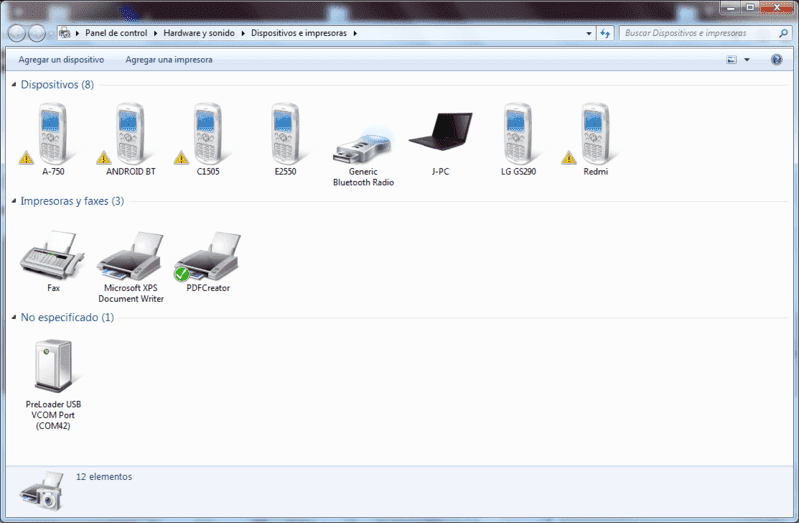799x523 pixels.
Task: Go to Hardware y sonido breadcrumb
Action: pyautogui.click(x=199, y=33)
